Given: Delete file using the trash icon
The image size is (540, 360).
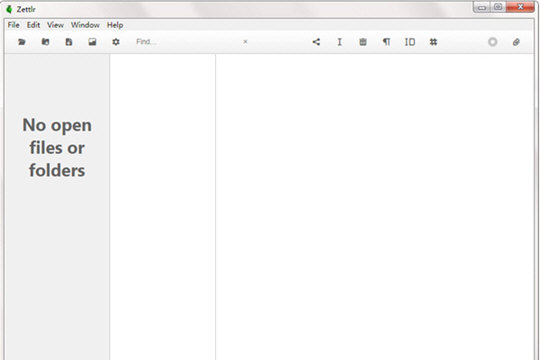Looking at the screenshot, I should tap(363, 42).
